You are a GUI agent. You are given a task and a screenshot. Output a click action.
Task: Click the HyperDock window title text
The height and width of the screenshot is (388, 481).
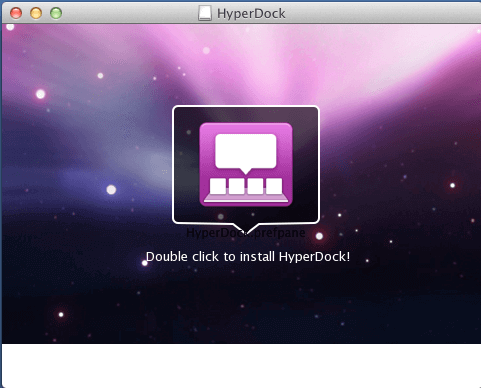tap(251, 14)
